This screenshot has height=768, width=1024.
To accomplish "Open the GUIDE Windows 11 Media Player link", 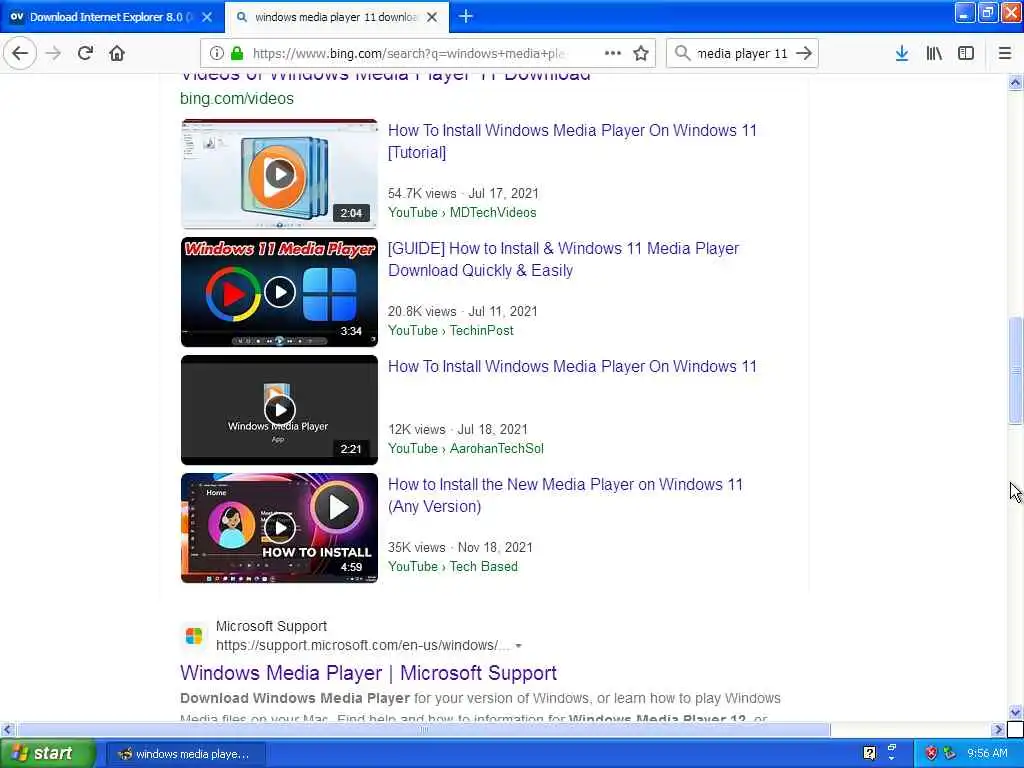I will 563,259.
